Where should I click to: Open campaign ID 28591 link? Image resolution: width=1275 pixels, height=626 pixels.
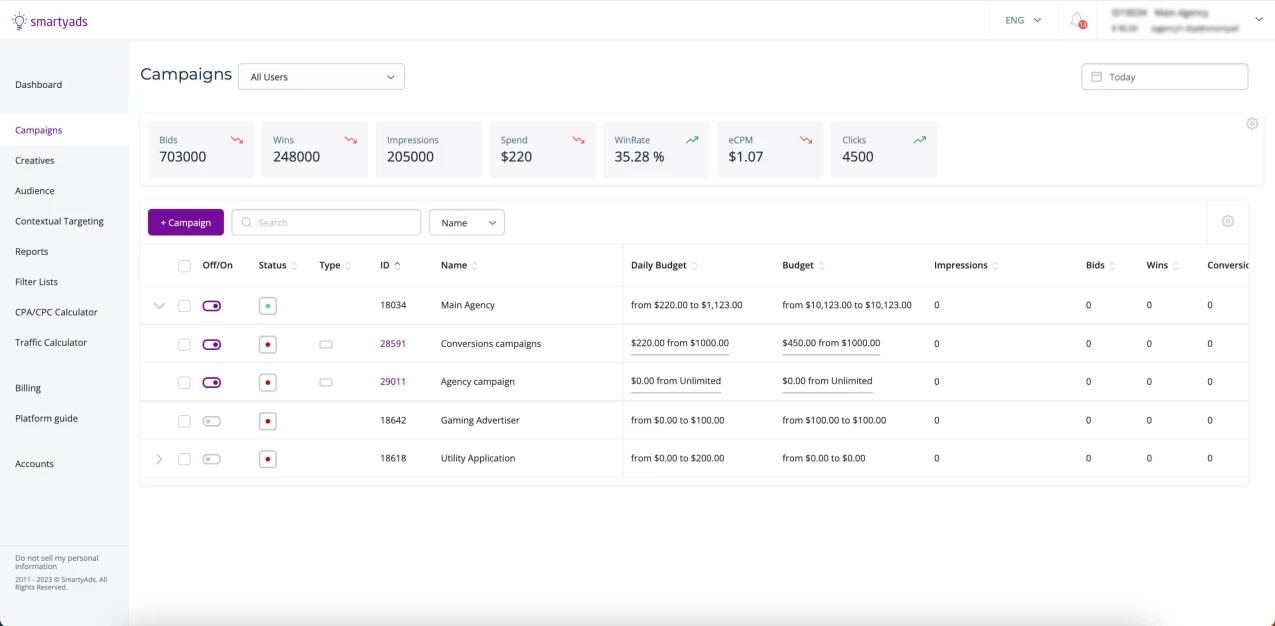[x=393, y=344]
